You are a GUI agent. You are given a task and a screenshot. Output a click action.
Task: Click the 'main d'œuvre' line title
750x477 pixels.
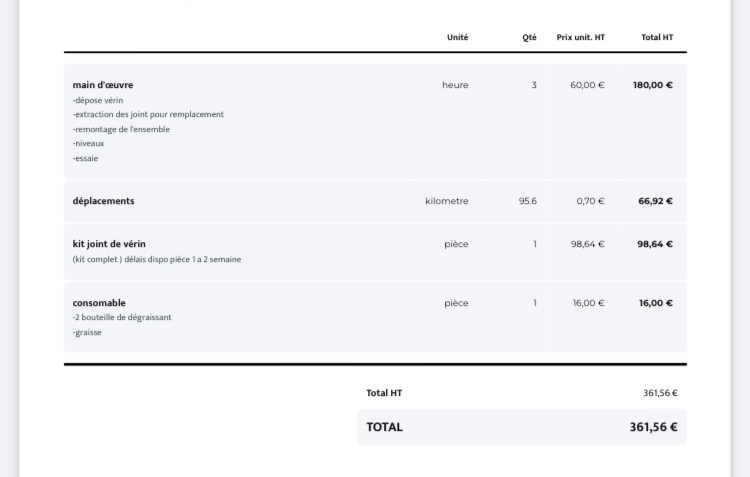103,85
